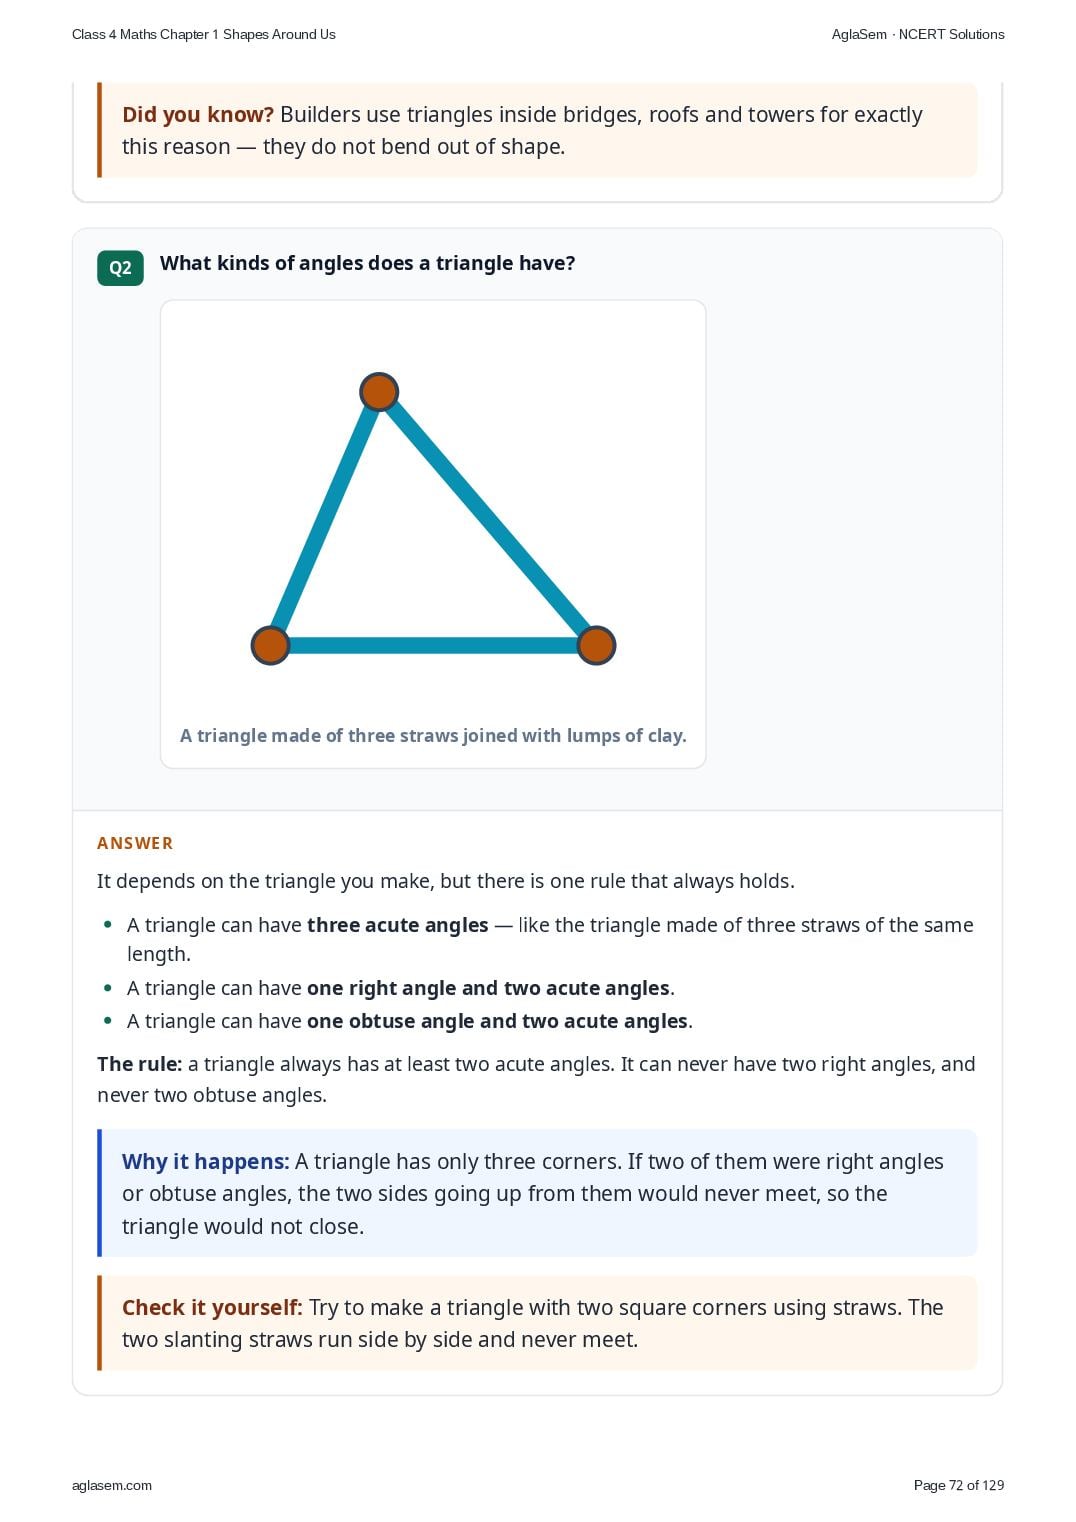1076x1522 pixels.
Task: Click the Did you know? callout
Action: (537, 130)
